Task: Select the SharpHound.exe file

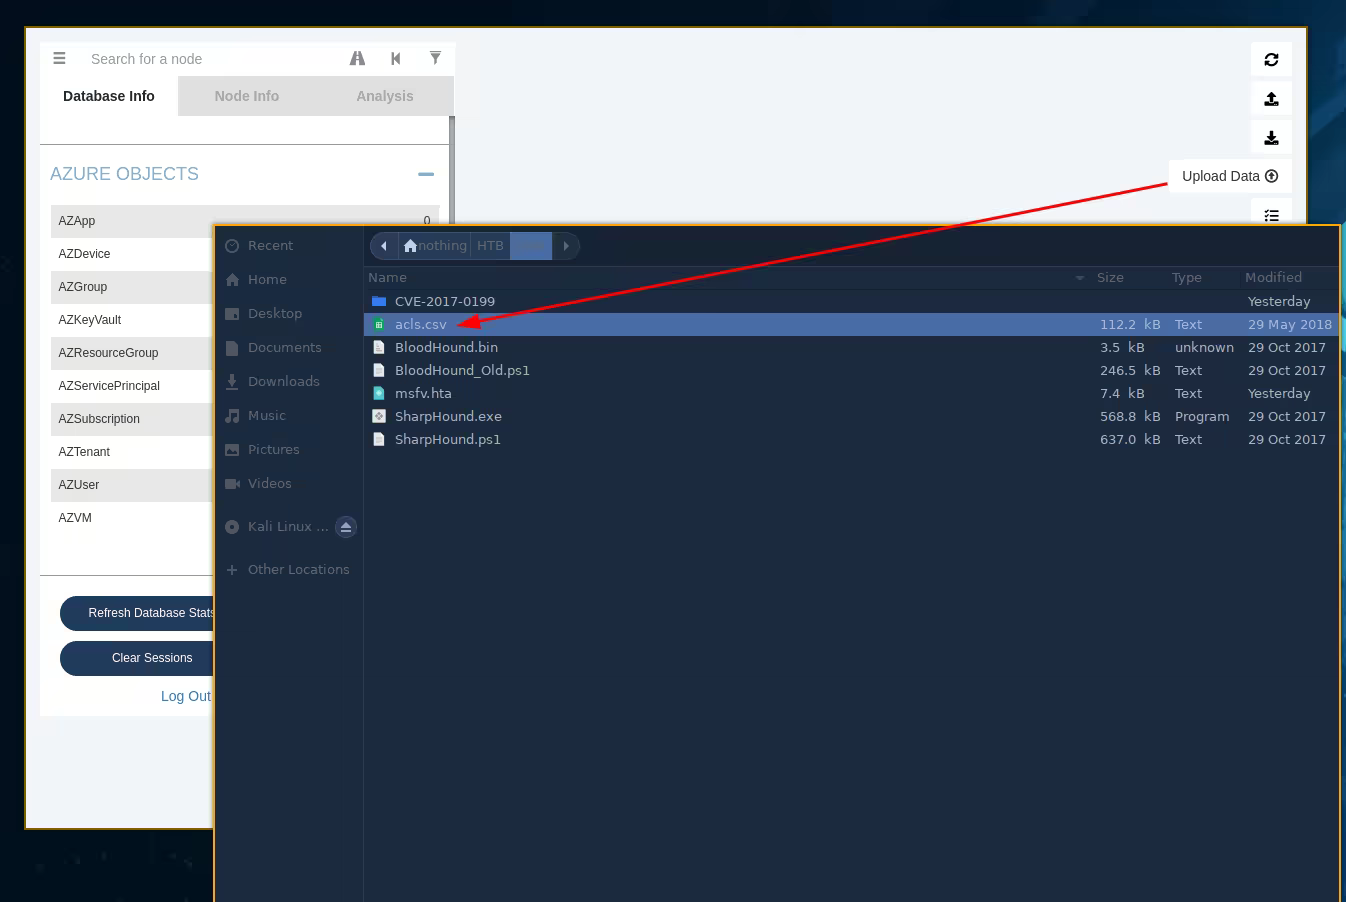Action: click(x=448, y=416)
